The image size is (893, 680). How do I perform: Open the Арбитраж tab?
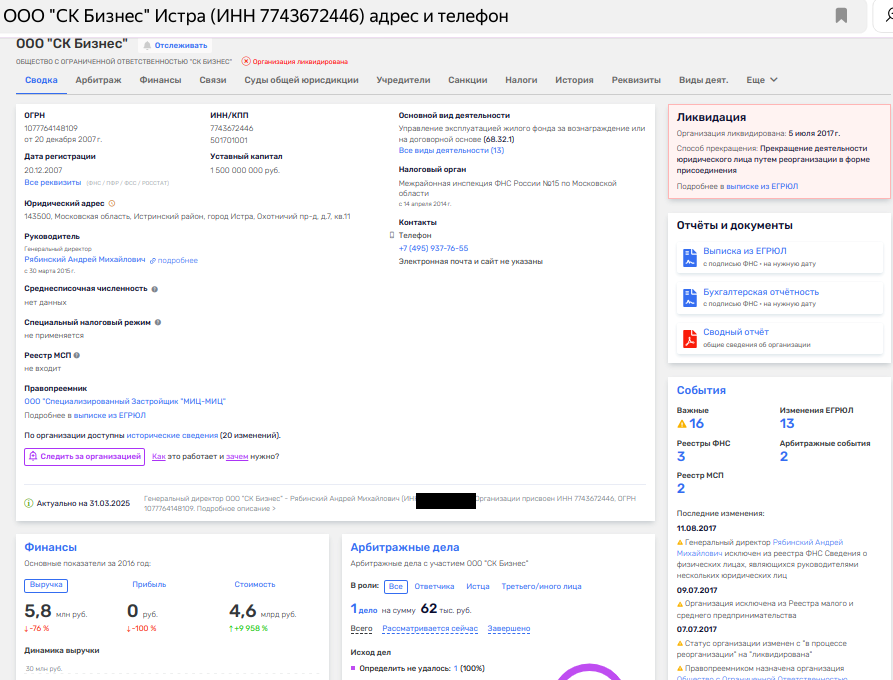[x=98, y=80]
